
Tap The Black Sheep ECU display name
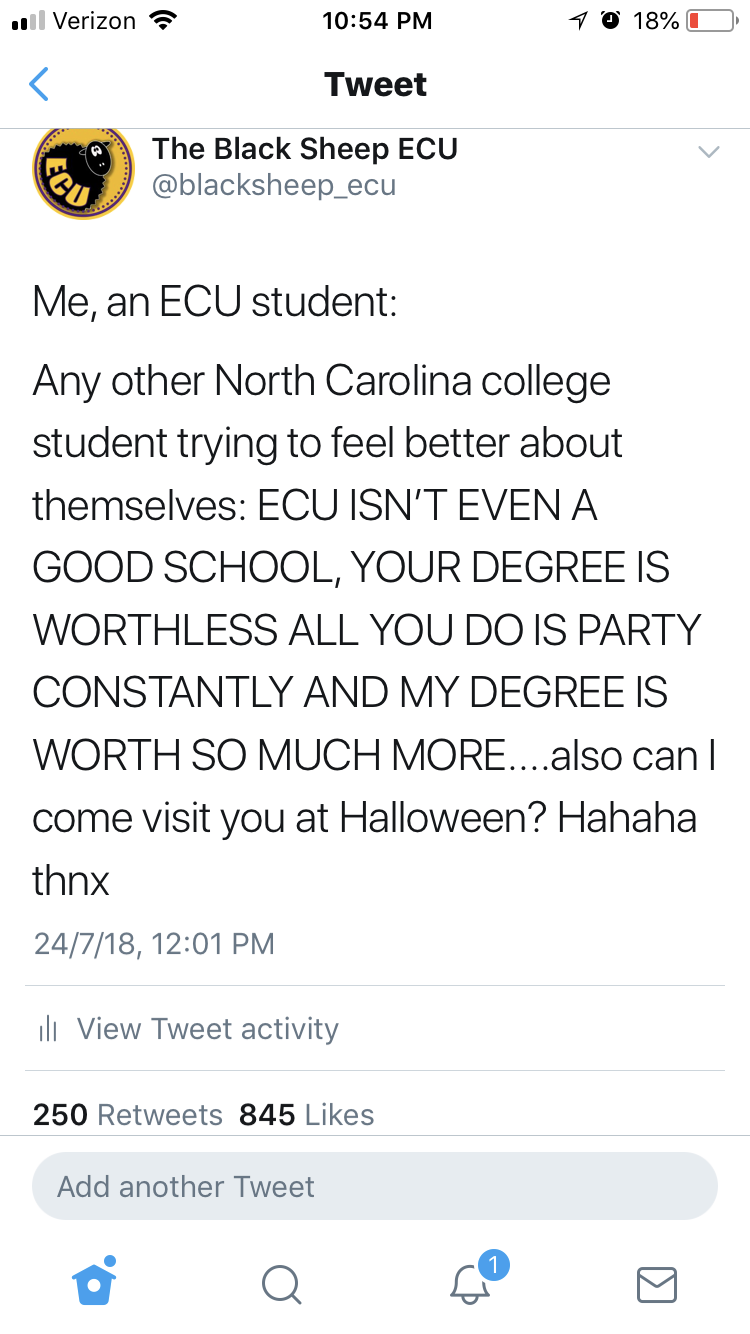(305, 149)
